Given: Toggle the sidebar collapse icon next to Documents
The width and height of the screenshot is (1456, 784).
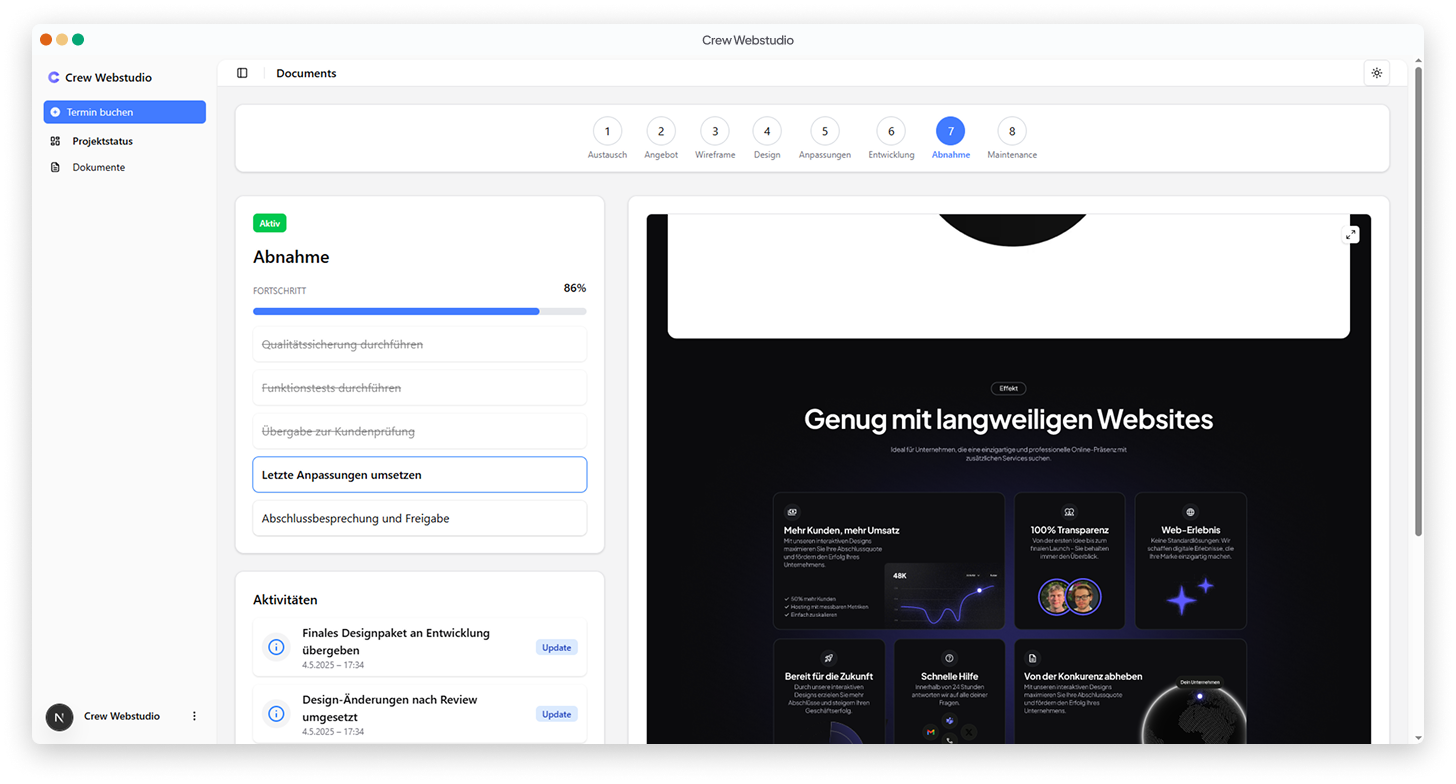Looking at the screenshot, I should (x=241, y=73).
